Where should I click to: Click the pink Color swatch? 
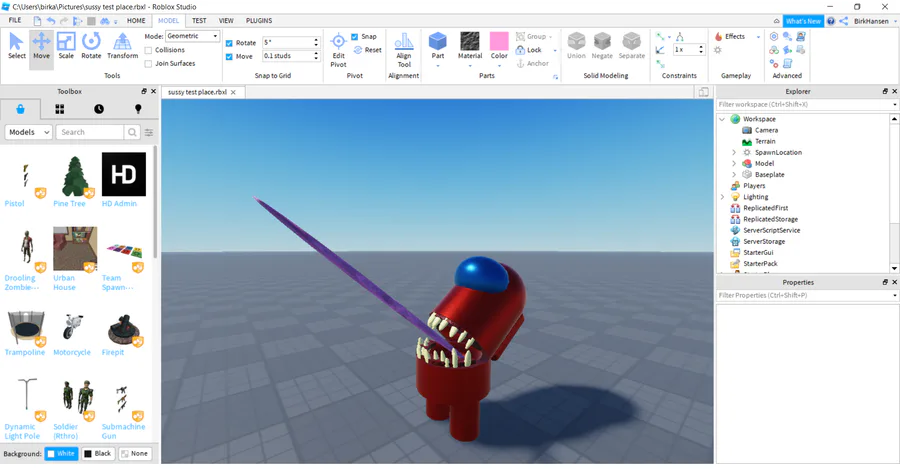tap(499, 41)
